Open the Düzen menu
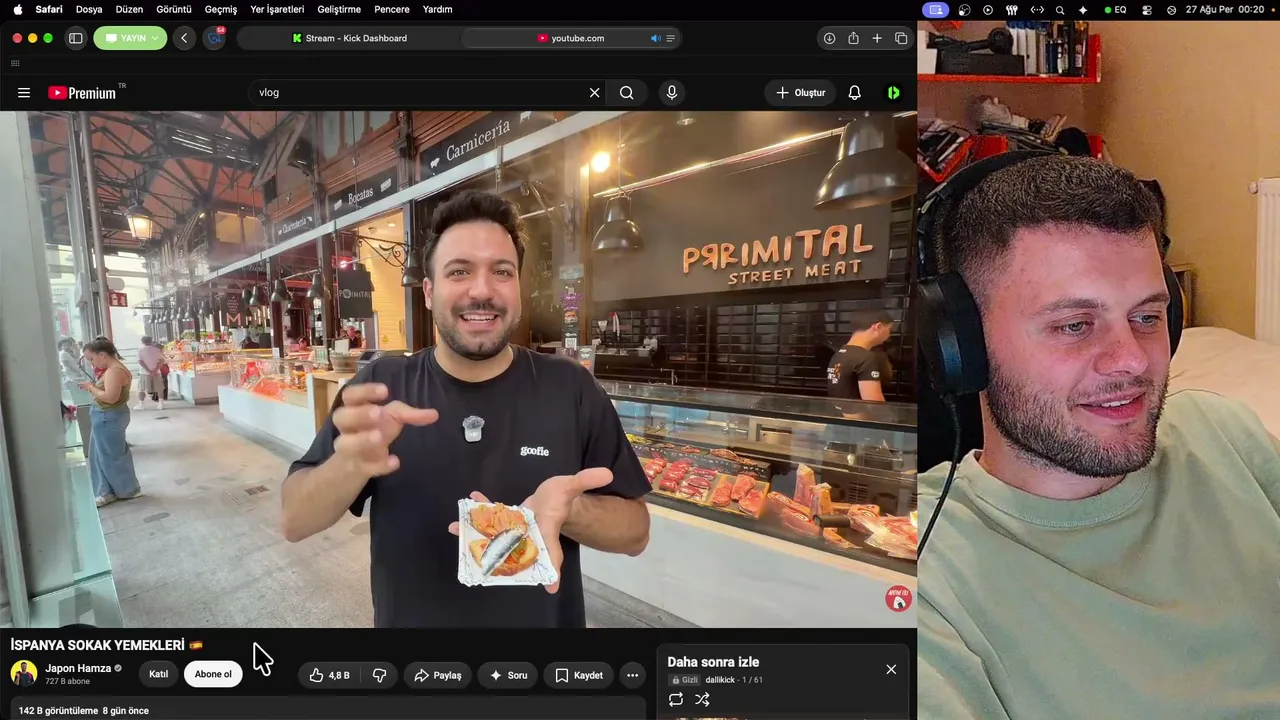 129,10
